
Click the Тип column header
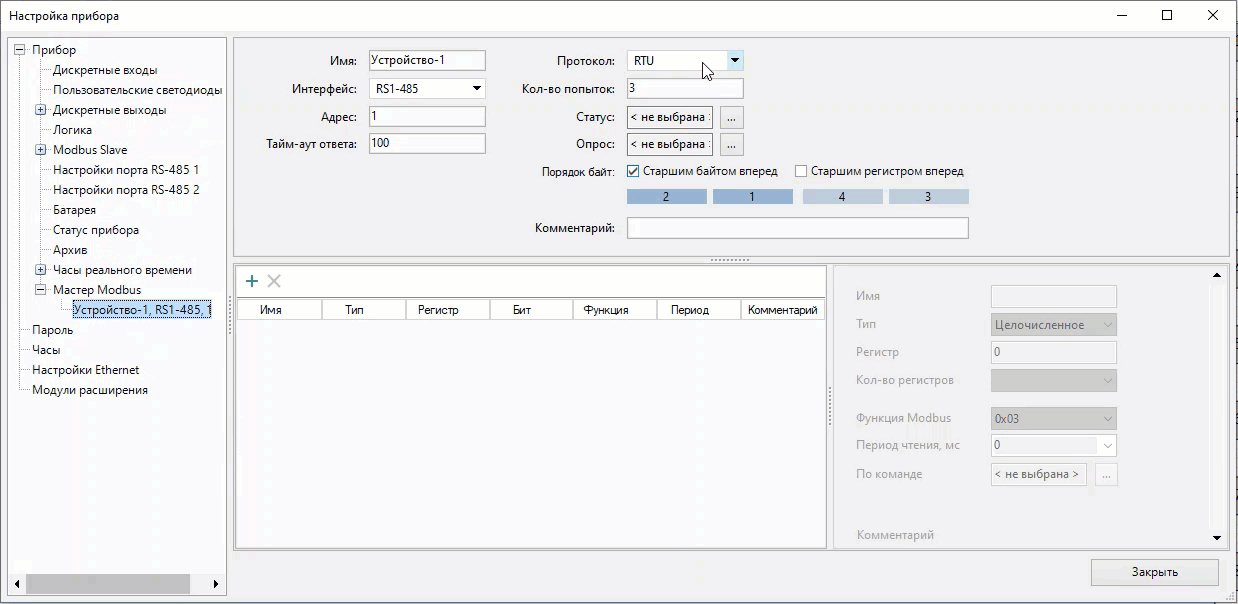[x=363, y=310]
